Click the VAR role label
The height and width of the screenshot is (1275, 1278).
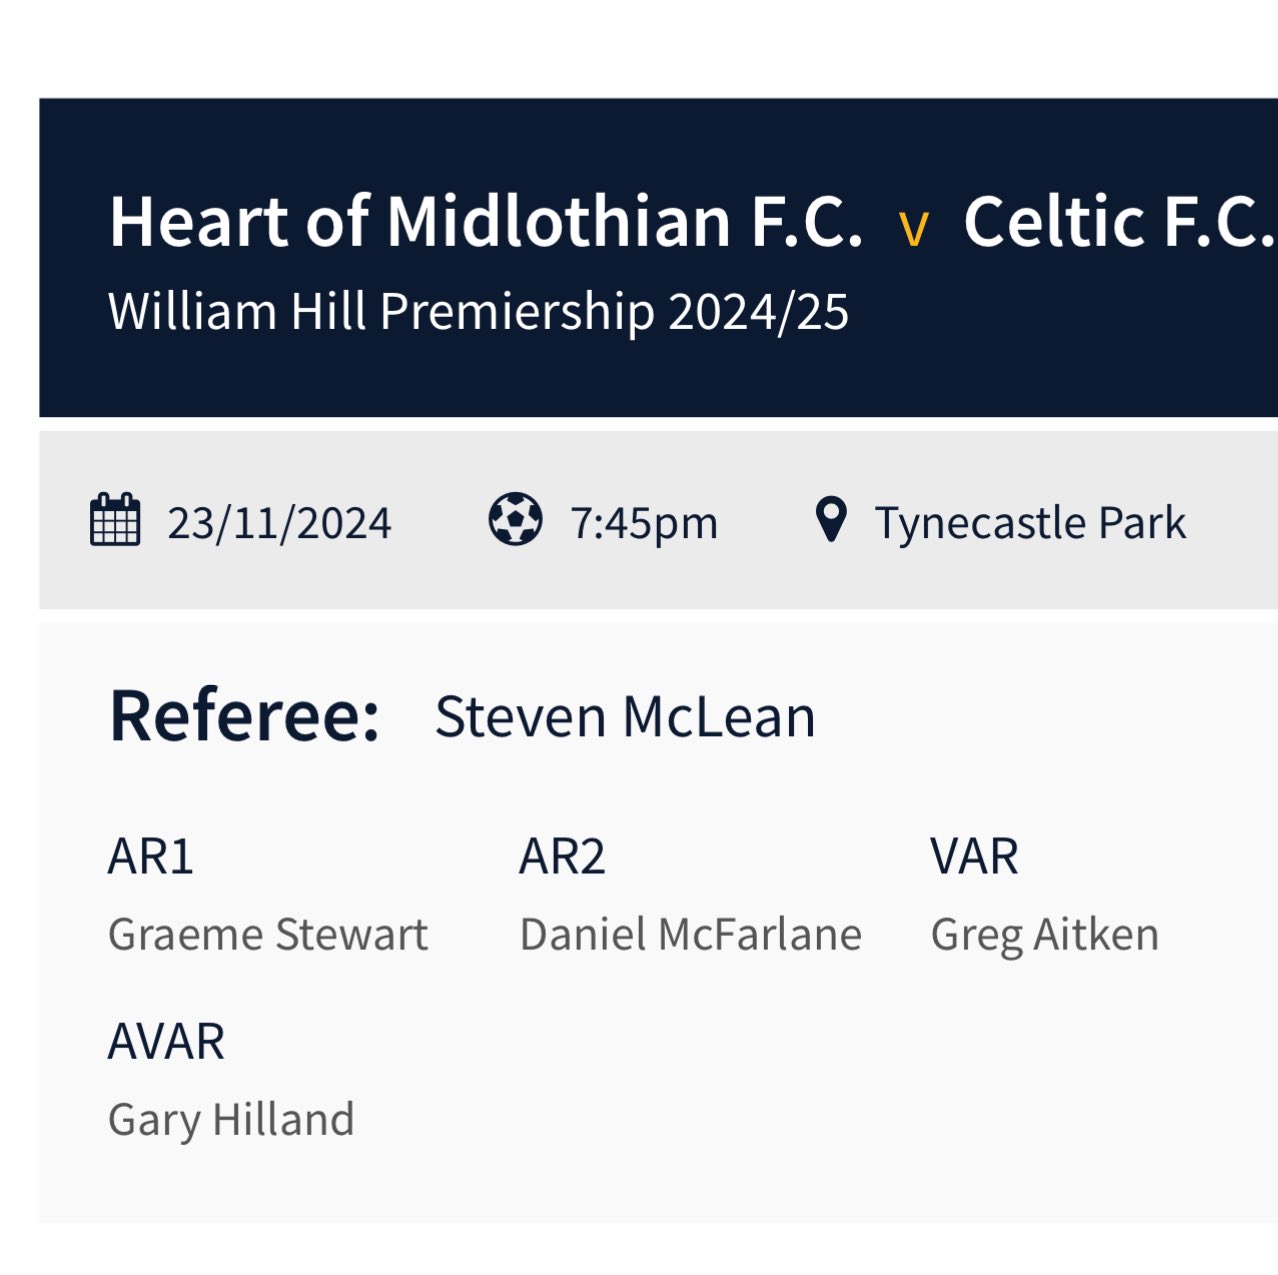tap(974, 856)
